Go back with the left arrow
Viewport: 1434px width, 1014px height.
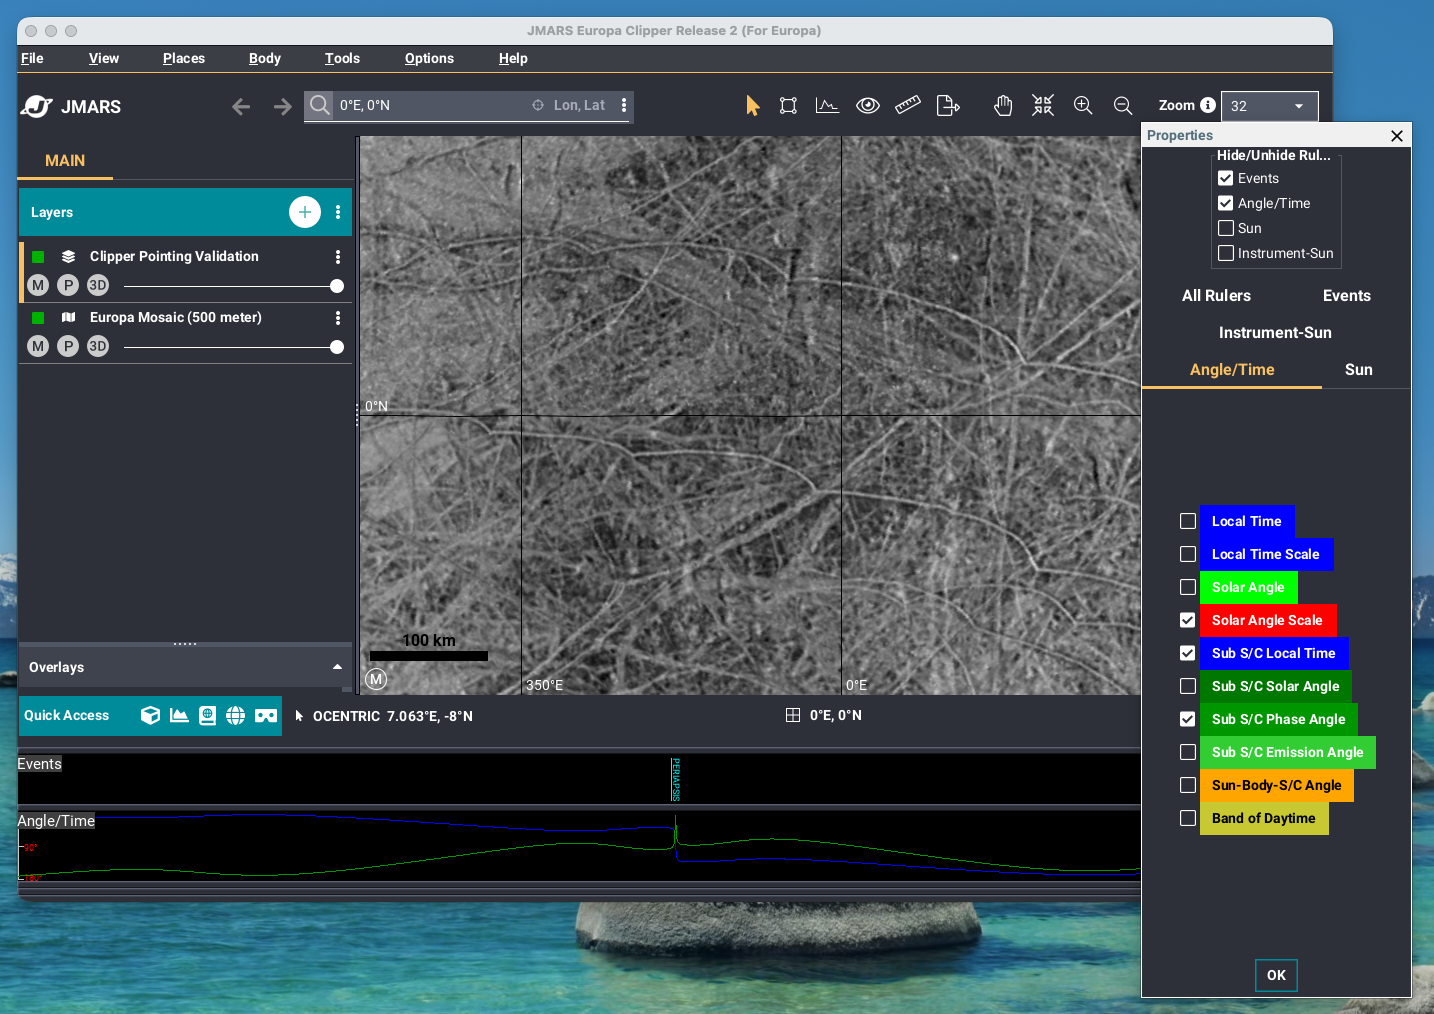point(241,106)
